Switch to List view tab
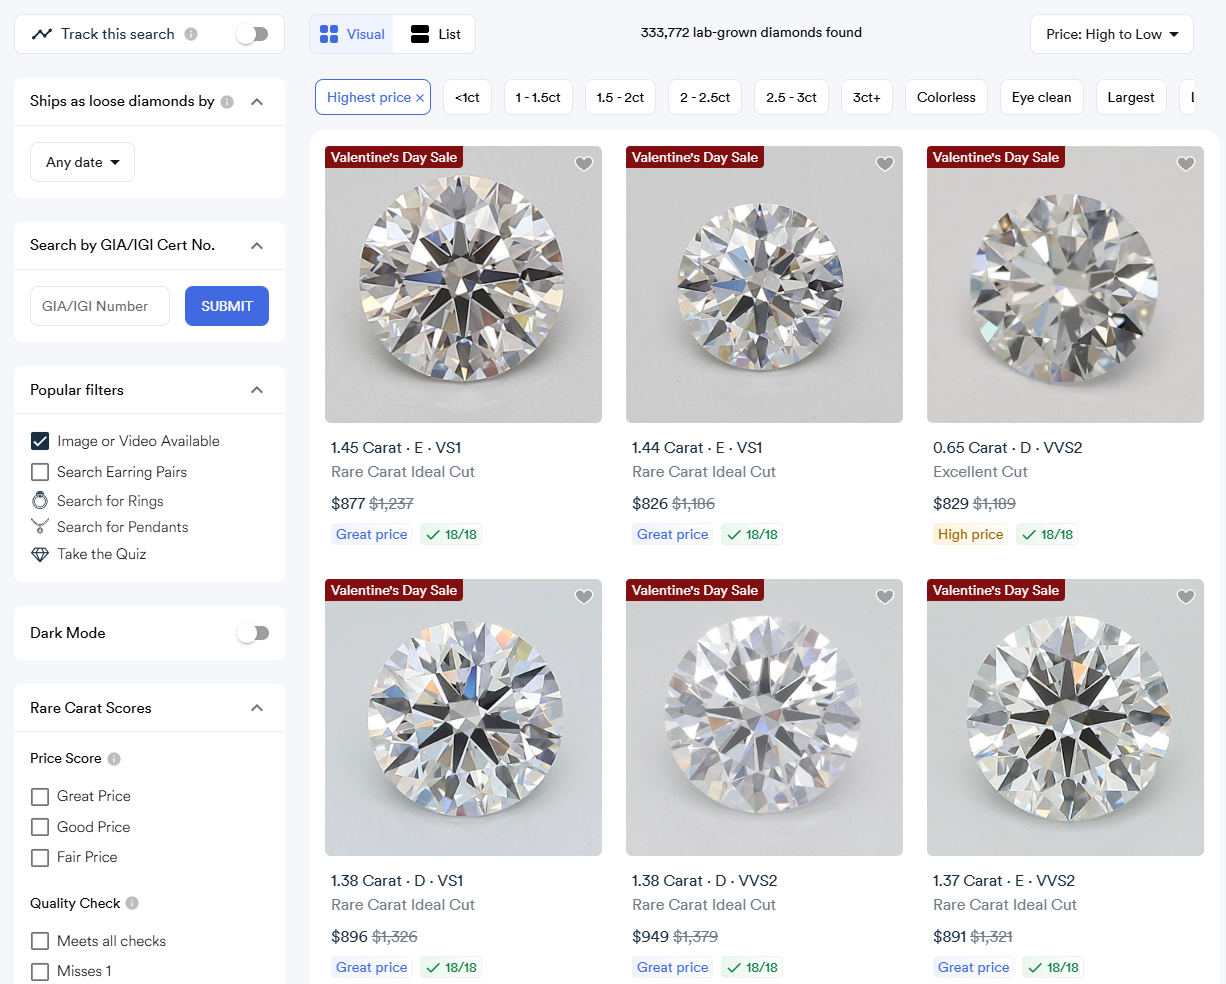 coord(435,34)
